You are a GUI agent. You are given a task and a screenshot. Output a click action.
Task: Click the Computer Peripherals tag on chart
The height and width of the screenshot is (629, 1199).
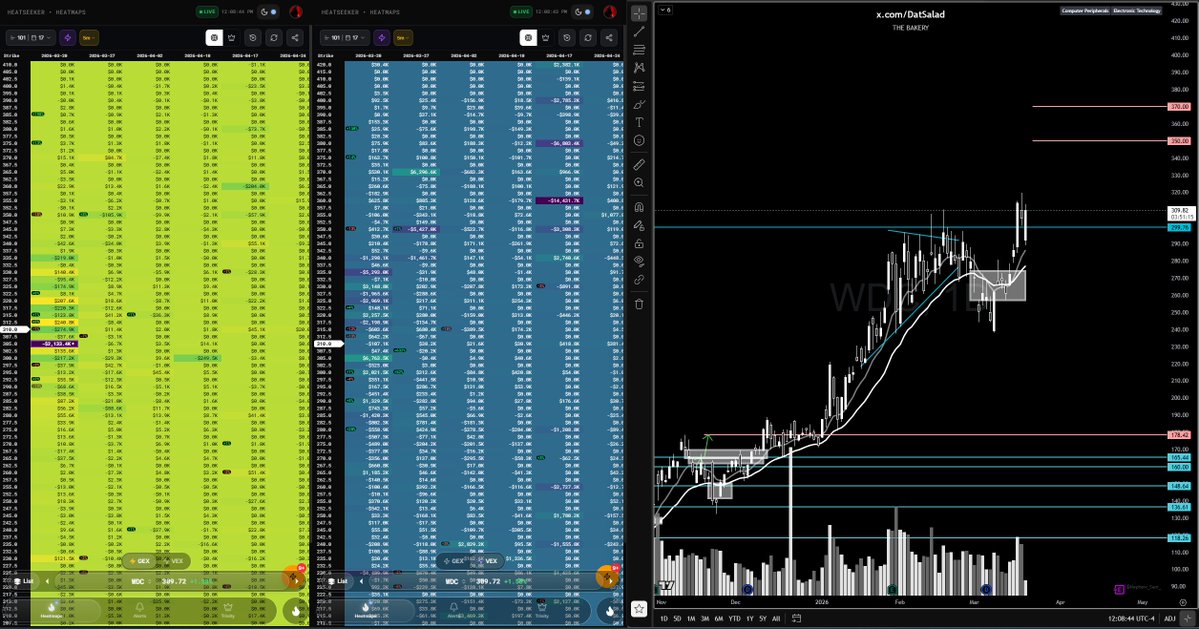pyautogui.click(x=1084, y=11)
